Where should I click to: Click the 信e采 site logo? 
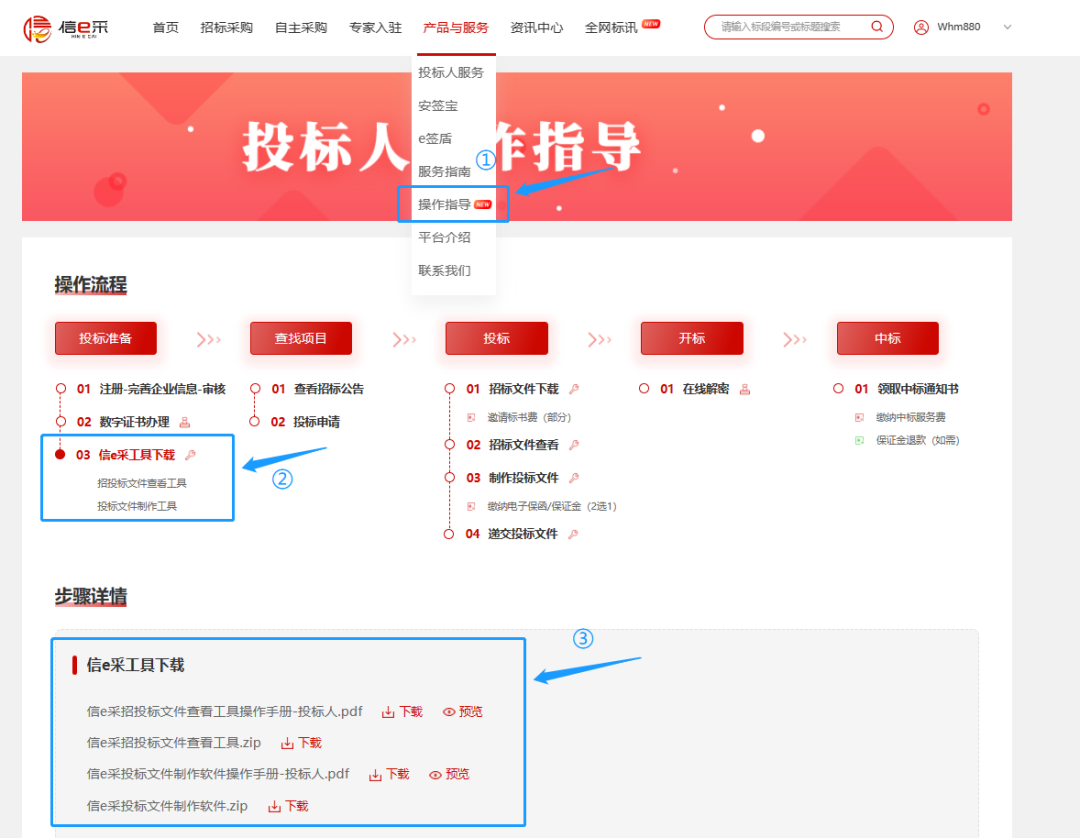66,28
